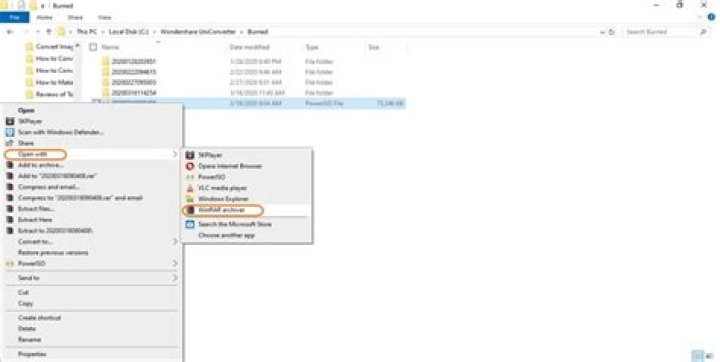Choose Copy in the context menu
Image resolution: width=720 pixels, height=362 pixels.
(x=25, y=304)
